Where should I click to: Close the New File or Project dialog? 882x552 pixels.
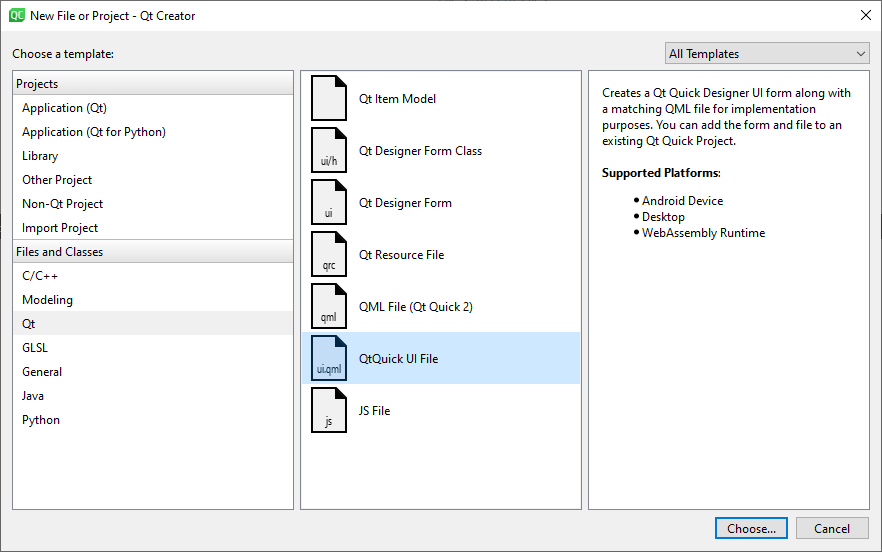click(x=866, y=15)
